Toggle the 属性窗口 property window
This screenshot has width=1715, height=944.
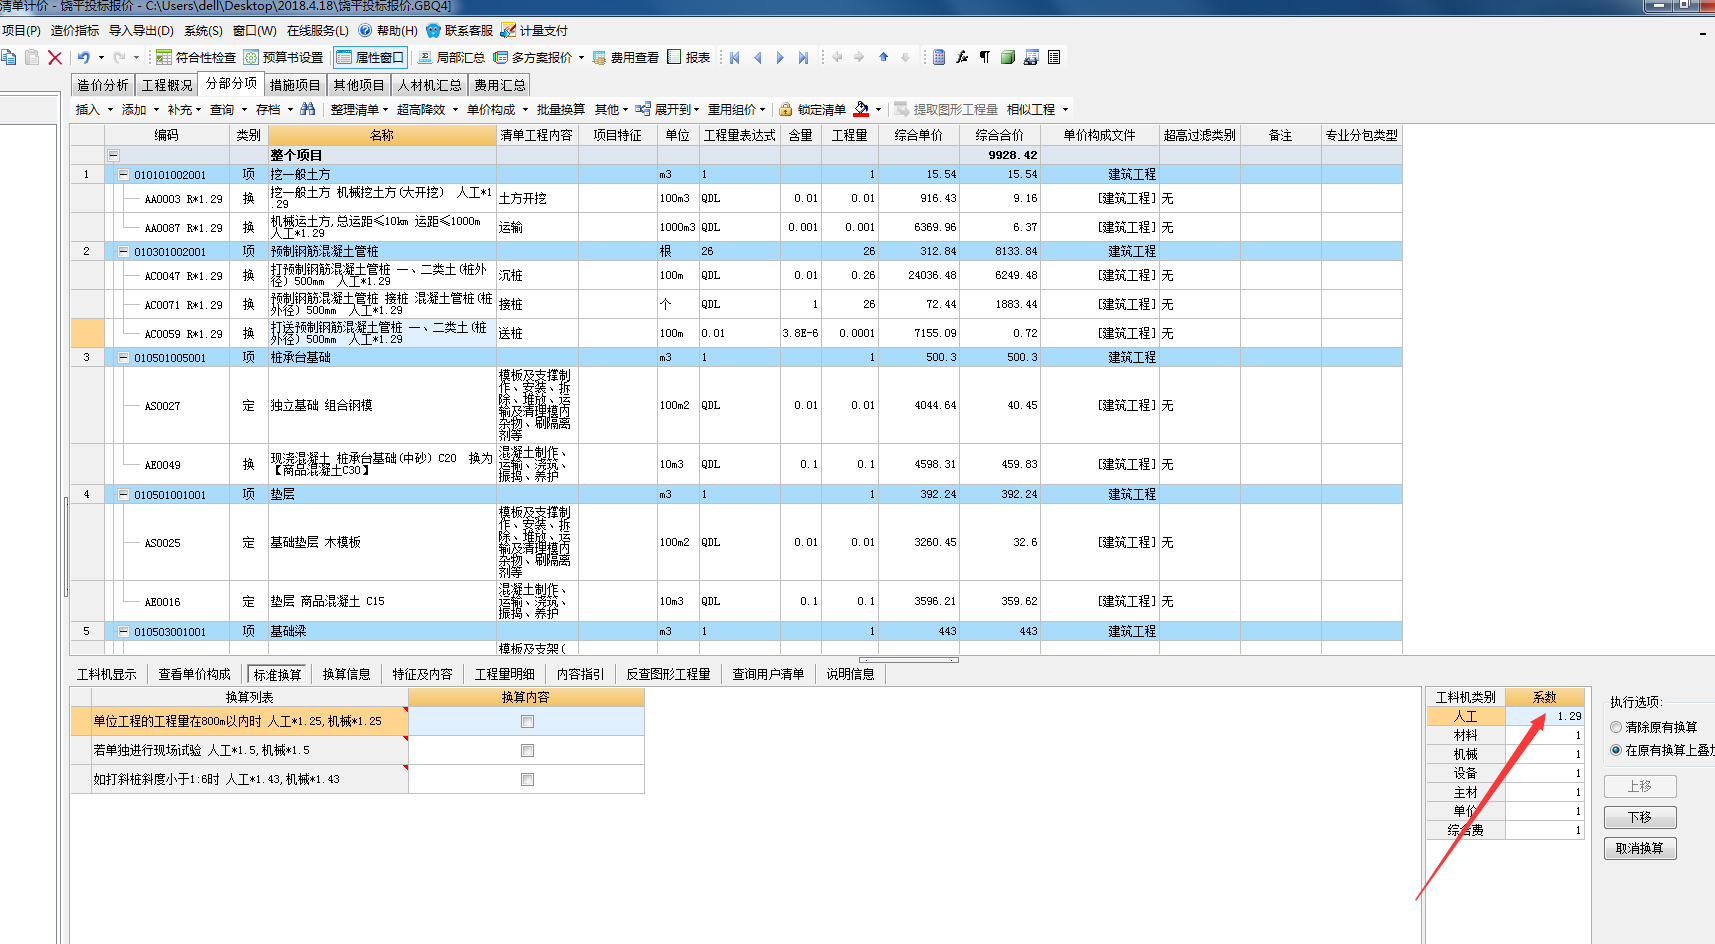pos(370,57)
